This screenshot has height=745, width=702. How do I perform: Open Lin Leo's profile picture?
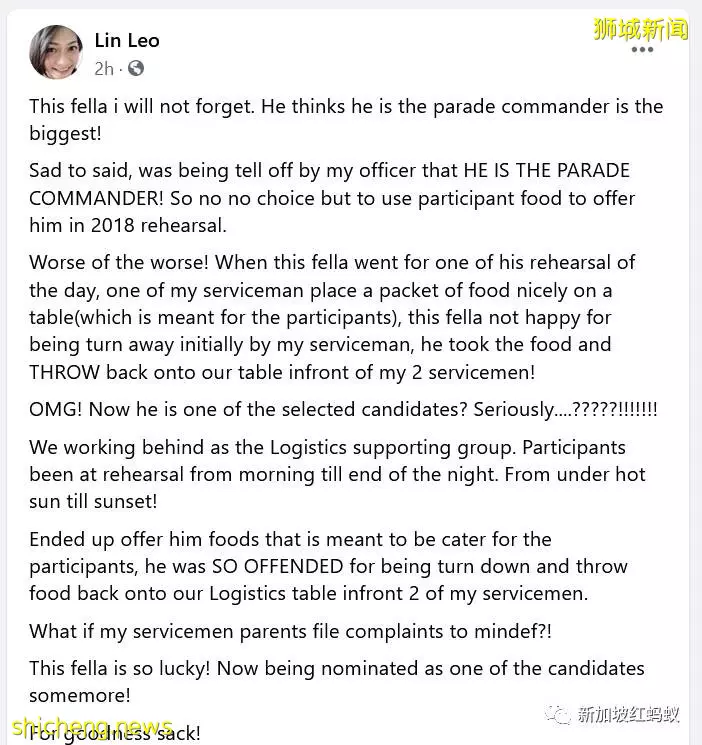pos(56,52)
